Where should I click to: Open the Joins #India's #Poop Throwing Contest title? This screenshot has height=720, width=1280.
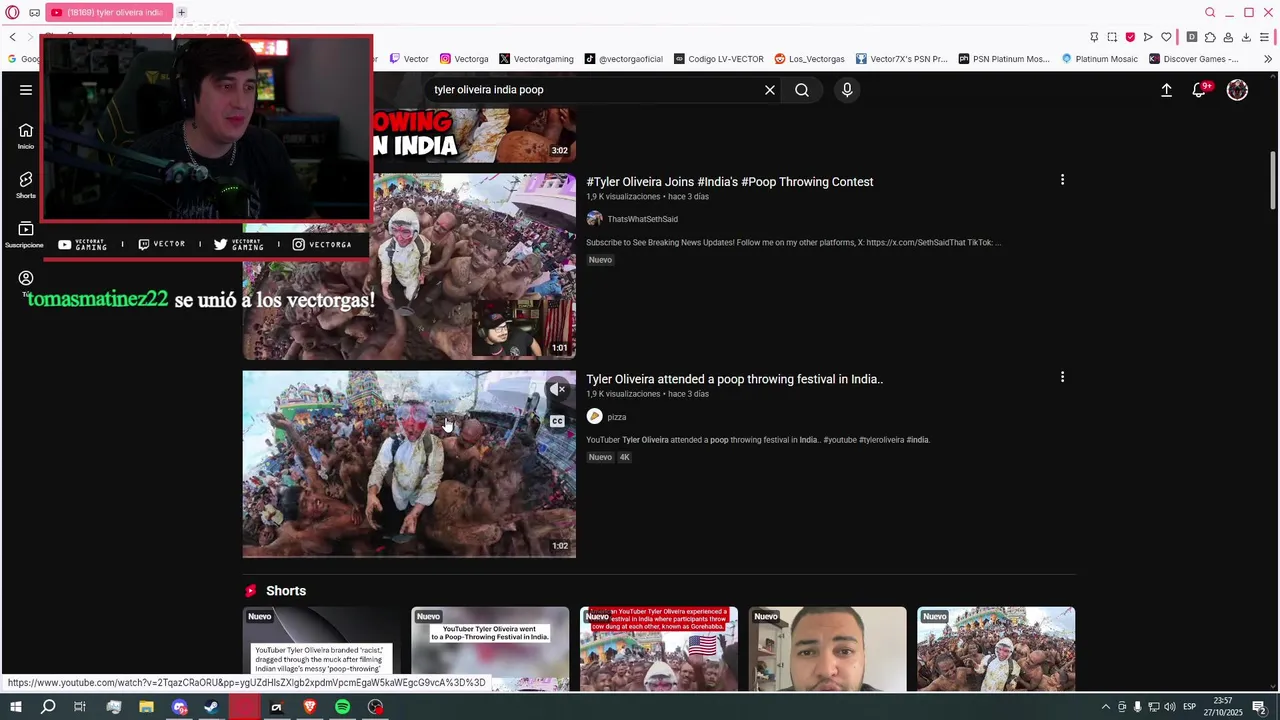tap(730, 182)
